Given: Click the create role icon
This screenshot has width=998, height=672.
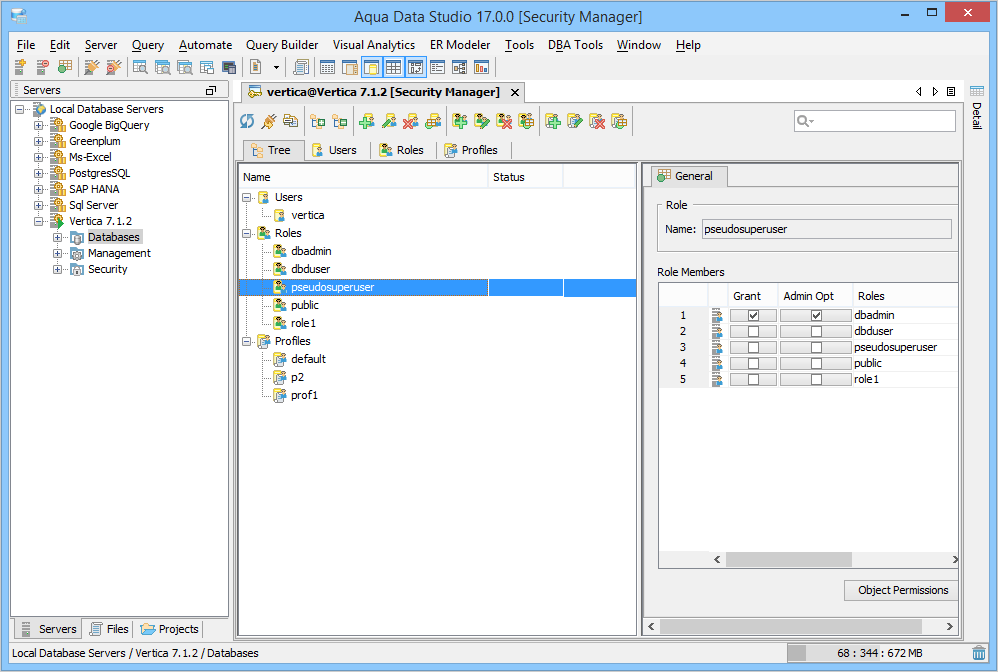Looking at the screenshot, I should pyautogui.click(x=460, y=121).
